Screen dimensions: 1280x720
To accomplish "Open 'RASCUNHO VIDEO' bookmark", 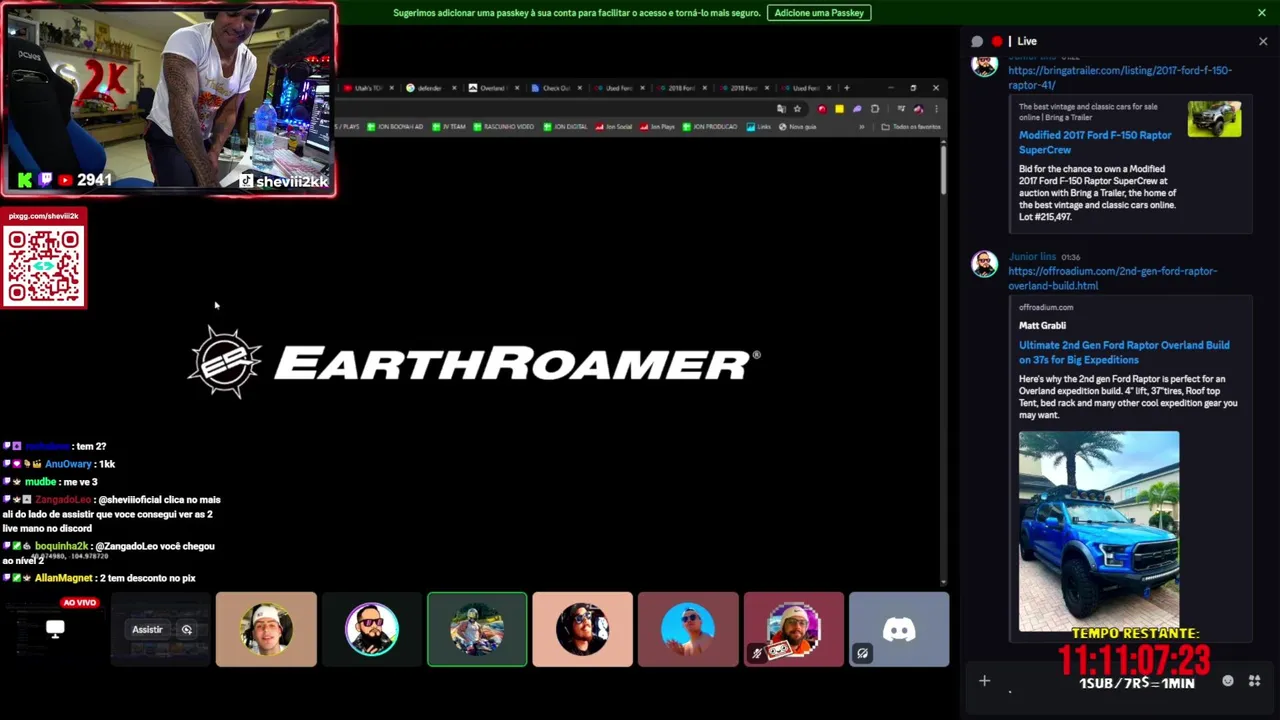I will pos(504,127).
